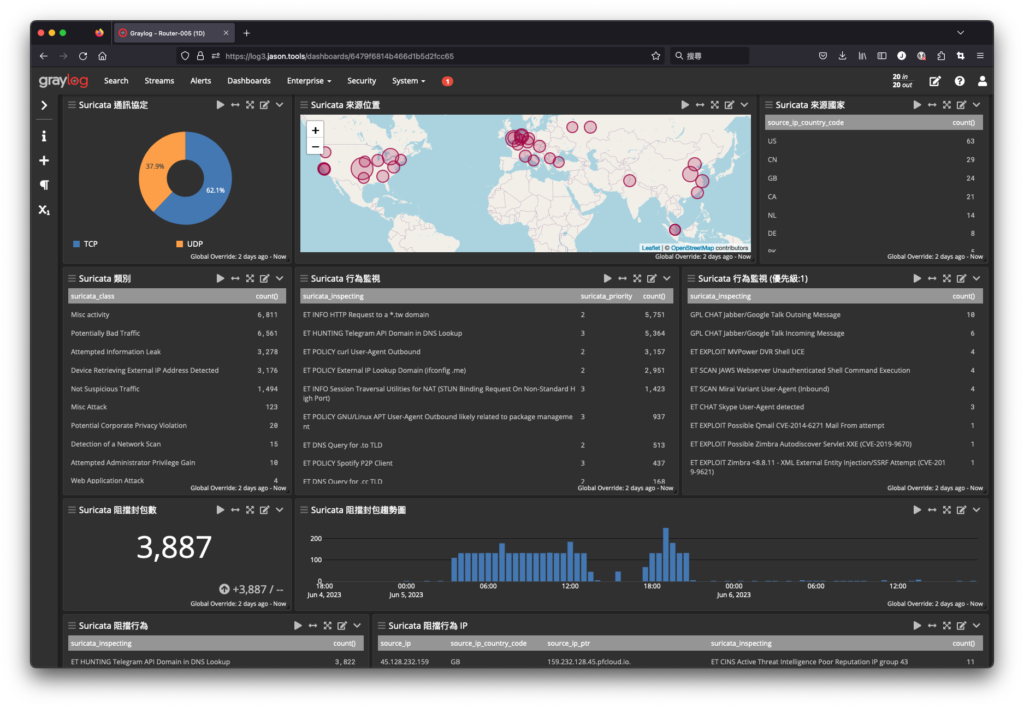
Task: Expand the Enterprise dropdown menu
Action: tap(309, 81)
